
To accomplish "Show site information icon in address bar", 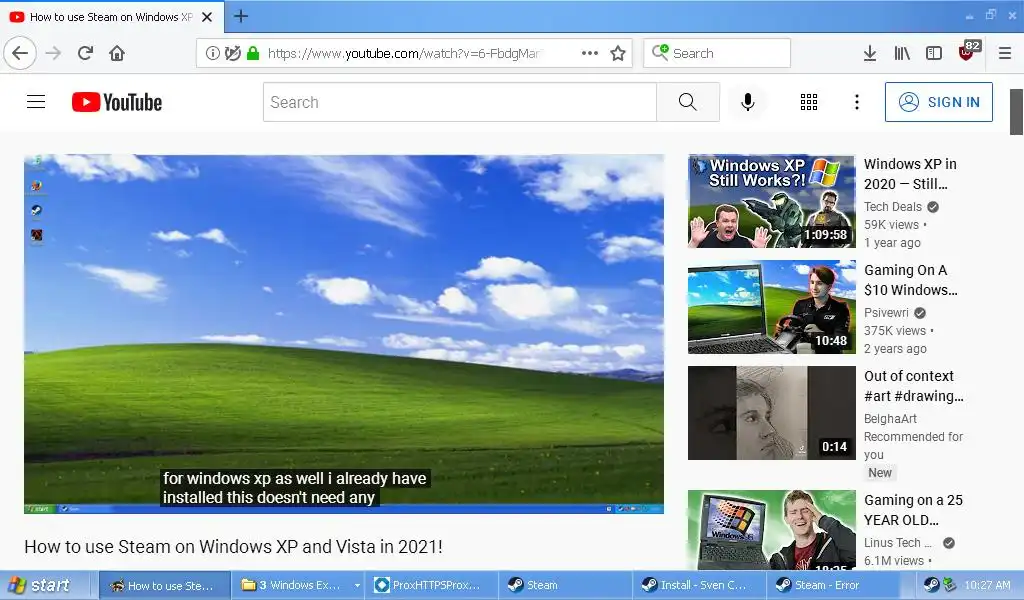I will (x=212, y=53).
